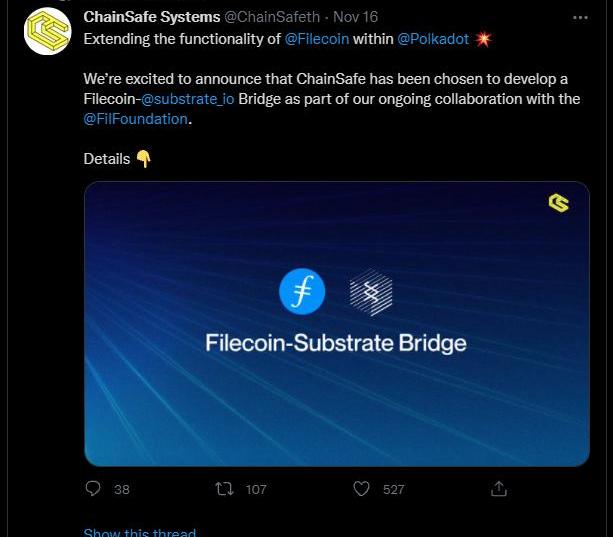Click the share tweet icon

coord(499,489)
